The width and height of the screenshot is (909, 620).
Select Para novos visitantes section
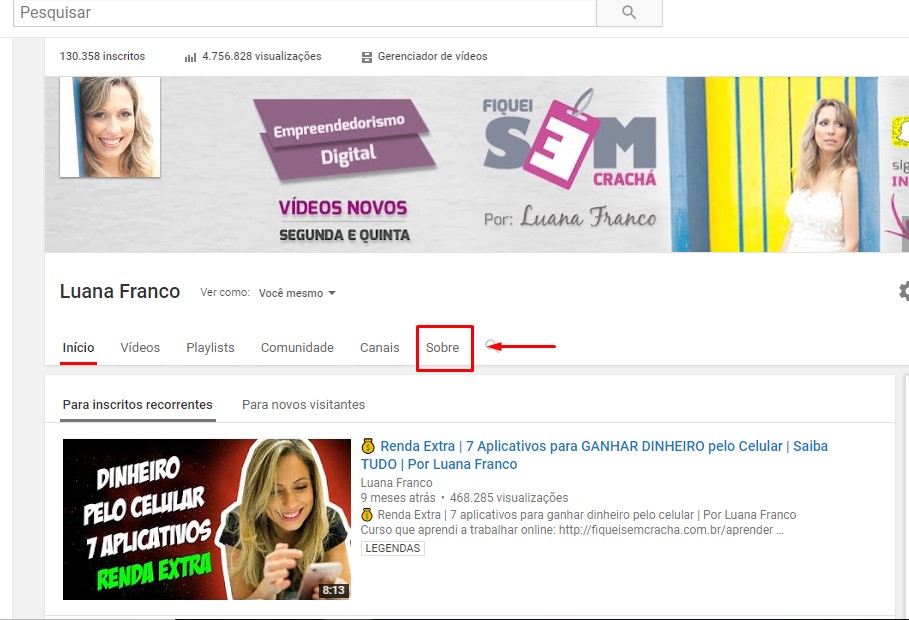[303, 405]
